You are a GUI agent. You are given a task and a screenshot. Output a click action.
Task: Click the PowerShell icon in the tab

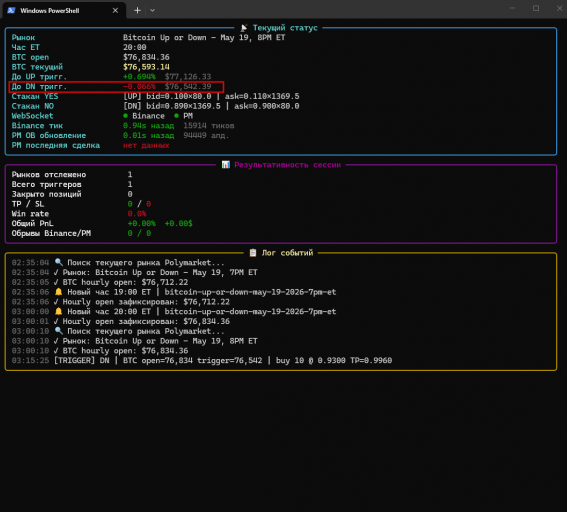[12, 10]
